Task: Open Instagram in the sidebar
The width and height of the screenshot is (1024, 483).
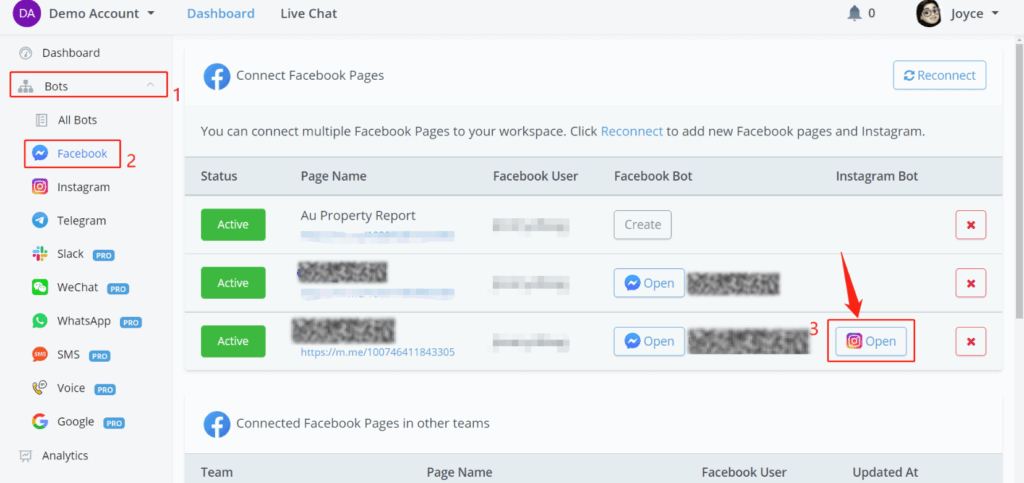Action: [83, 187]
